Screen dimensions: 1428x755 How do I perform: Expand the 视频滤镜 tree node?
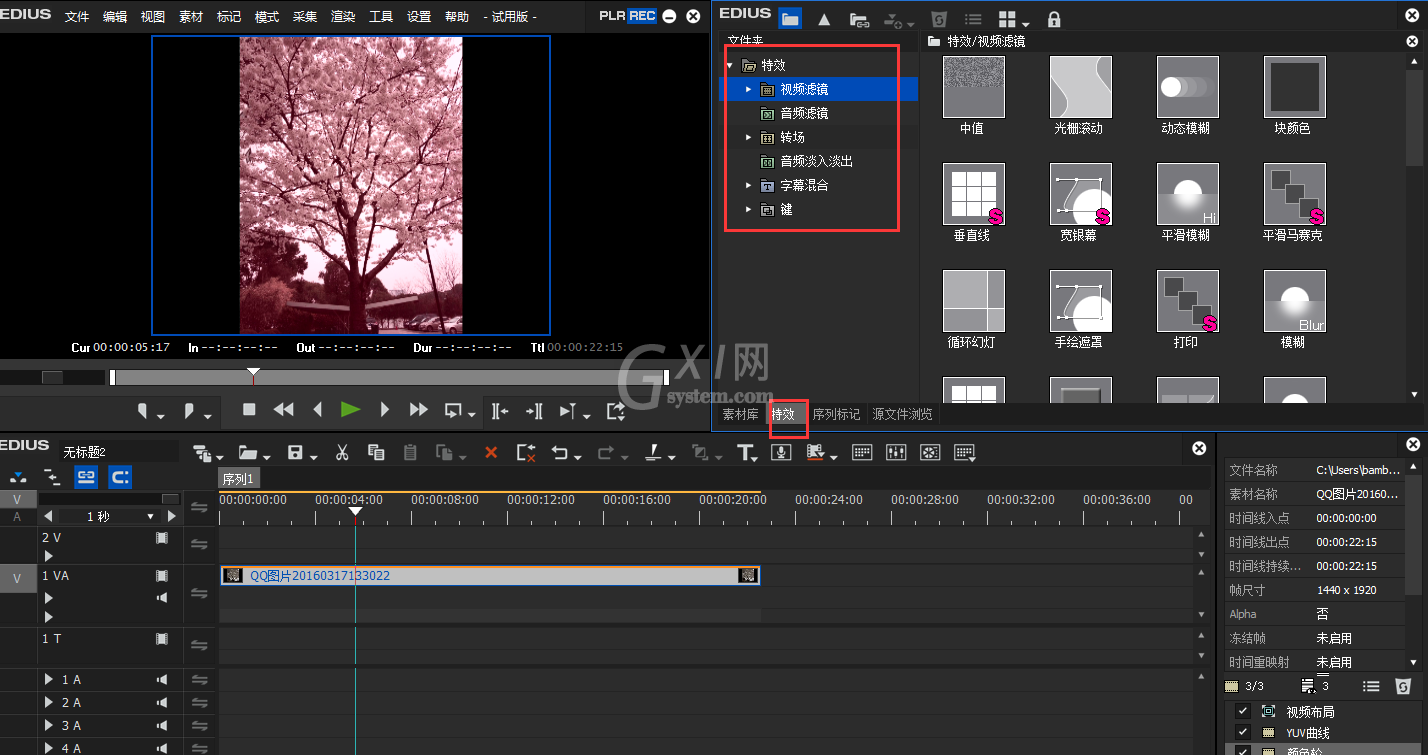748,89
